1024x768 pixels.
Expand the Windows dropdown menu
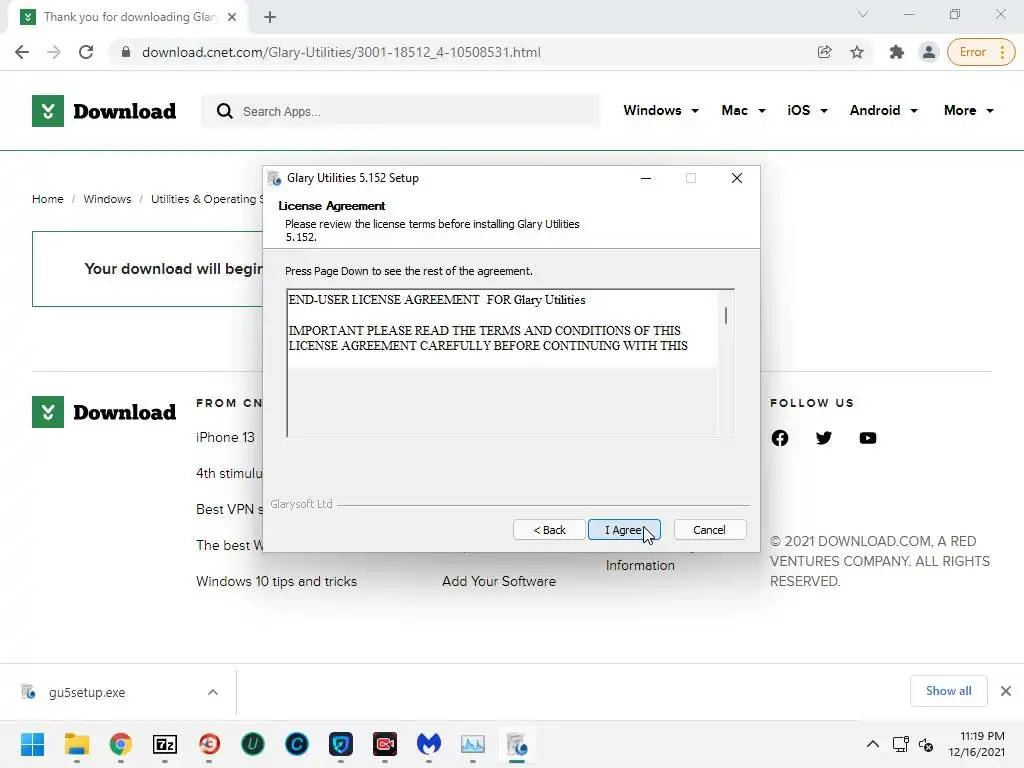(x=661, y=110)
